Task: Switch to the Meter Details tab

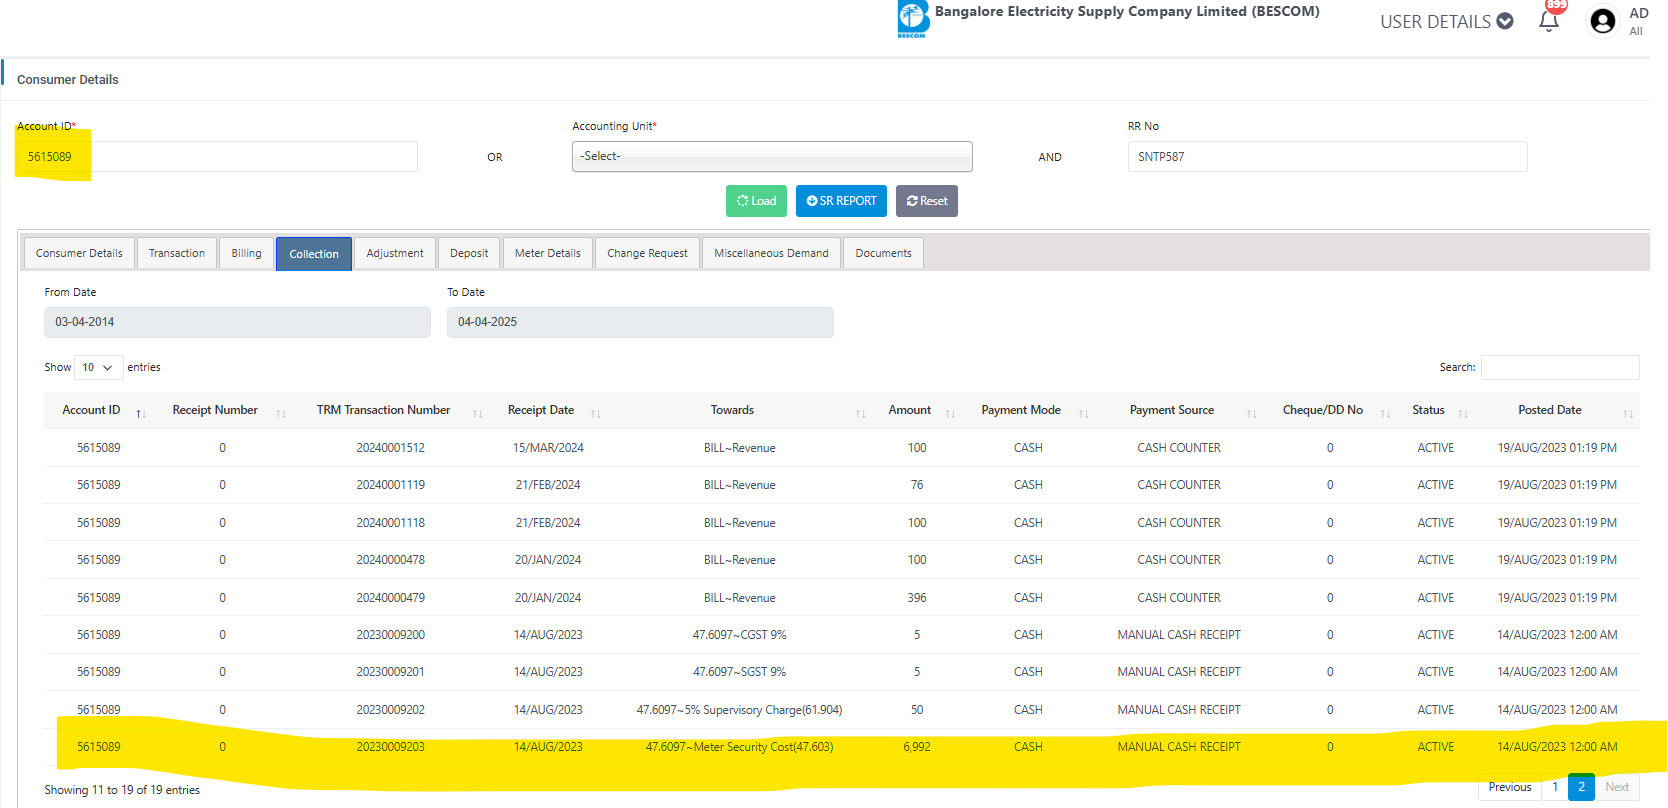Action: pyautogui.click(x=548, y=253)
